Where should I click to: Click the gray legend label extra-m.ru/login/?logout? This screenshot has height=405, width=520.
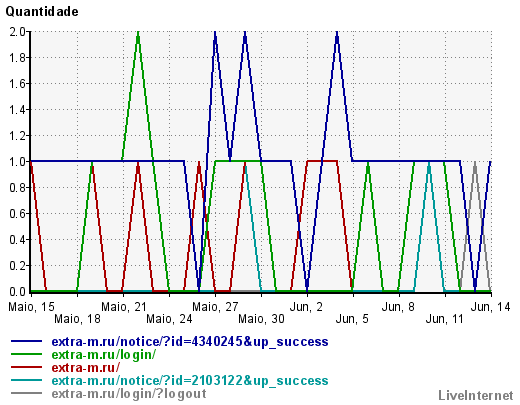[x=129, y=394]
